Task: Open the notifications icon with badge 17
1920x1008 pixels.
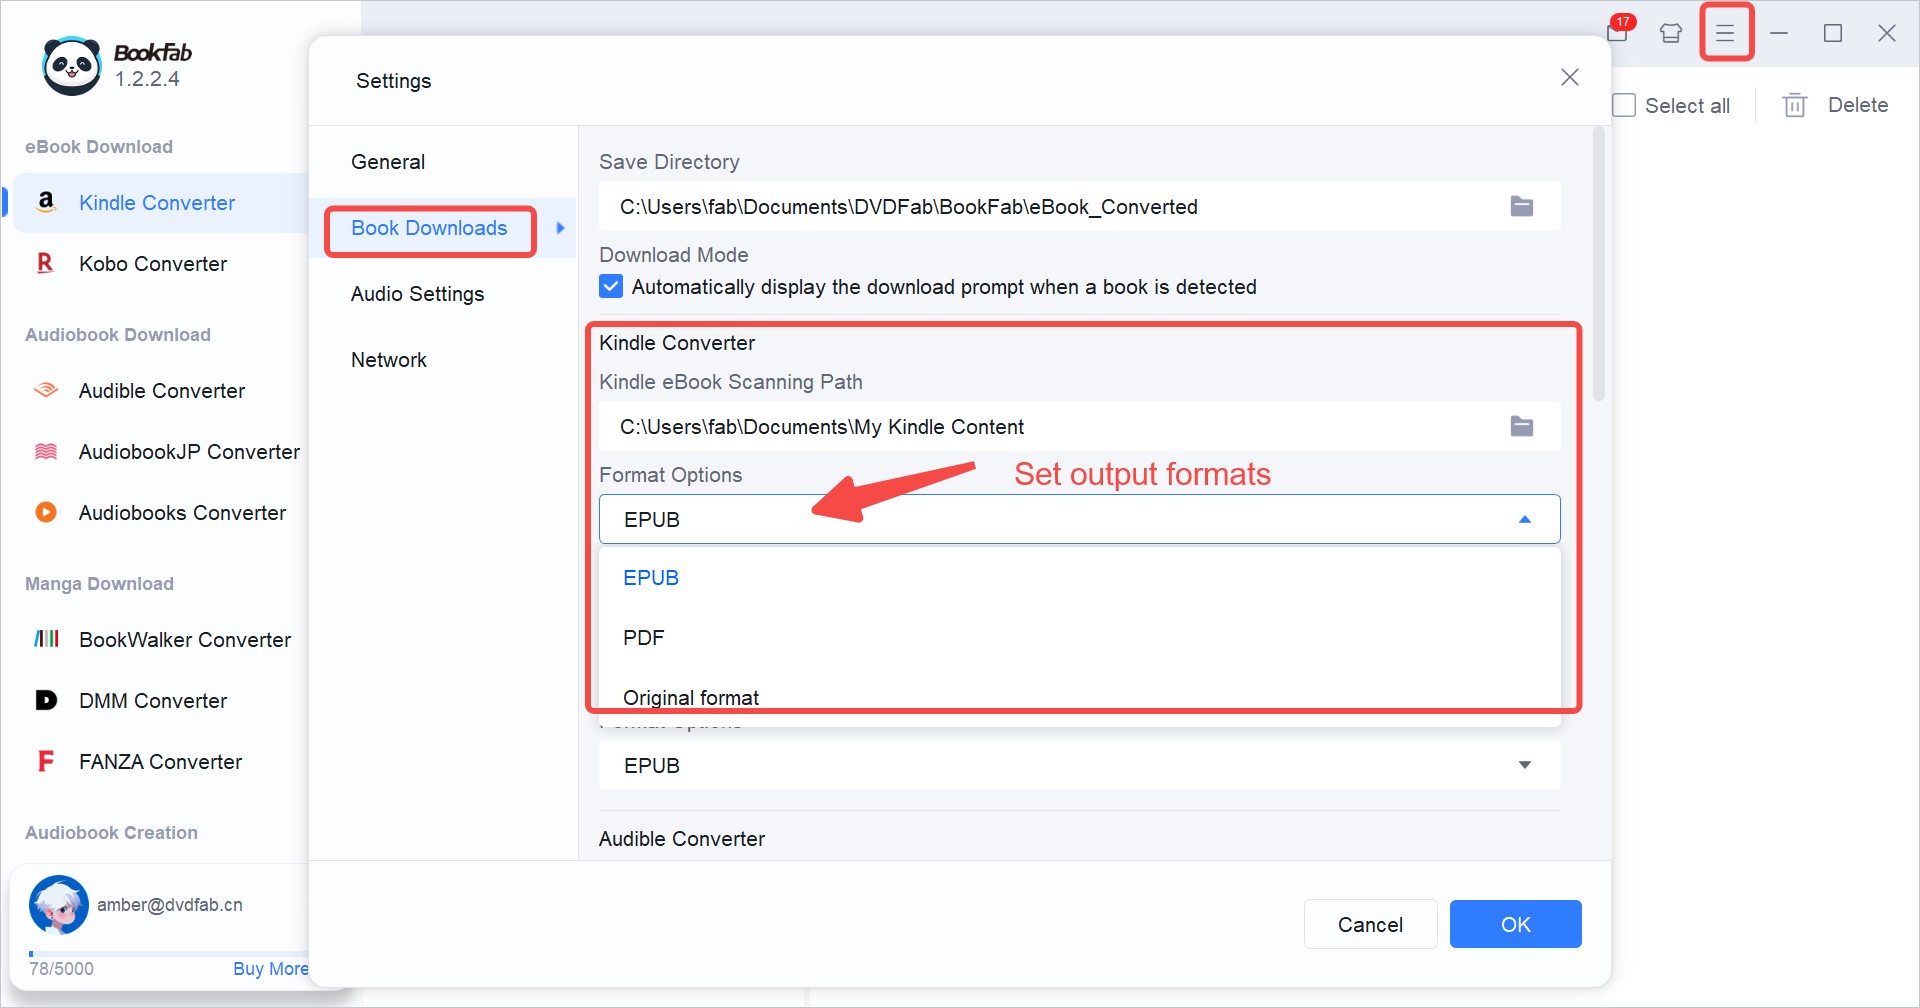Action: (1617, 32)
